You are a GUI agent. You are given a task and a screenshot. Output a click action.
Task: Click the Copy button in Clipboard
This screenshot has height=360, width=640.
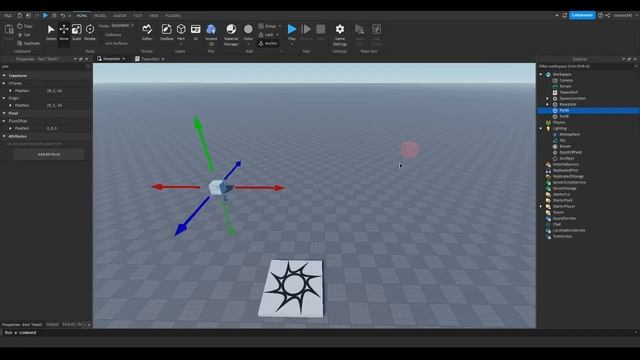25,26
